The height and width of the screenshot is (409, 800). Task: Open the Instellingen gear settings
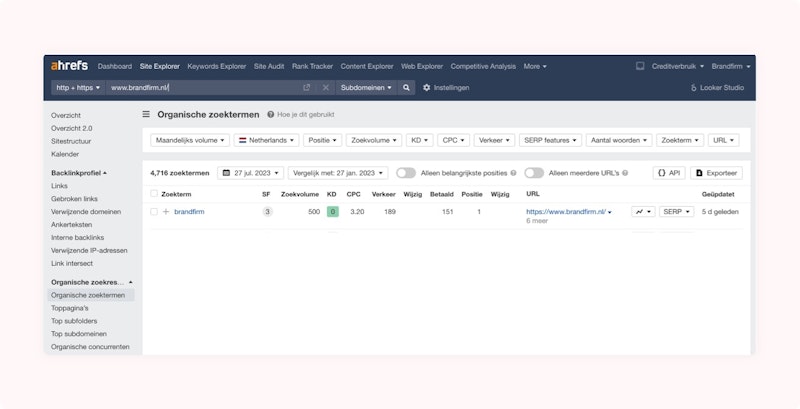pos(445,88)
